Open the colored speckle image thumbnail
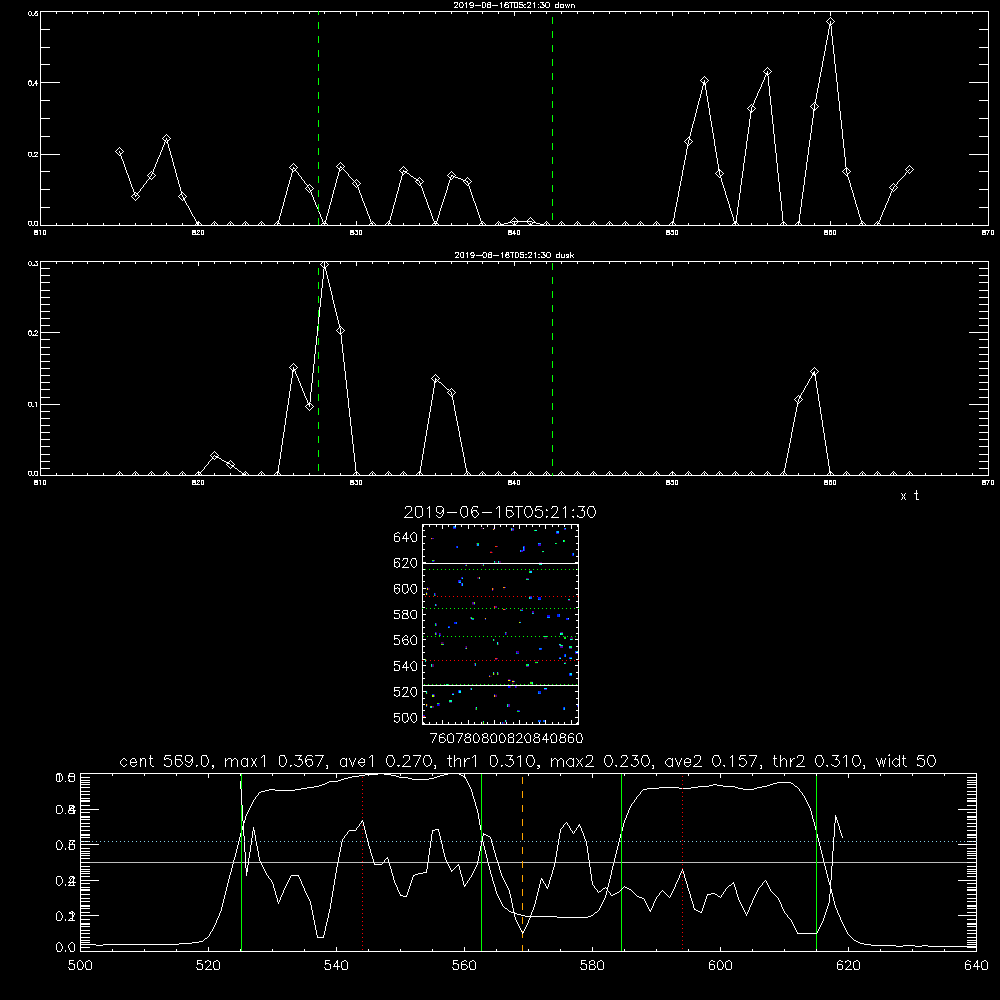 pos(501,624)
